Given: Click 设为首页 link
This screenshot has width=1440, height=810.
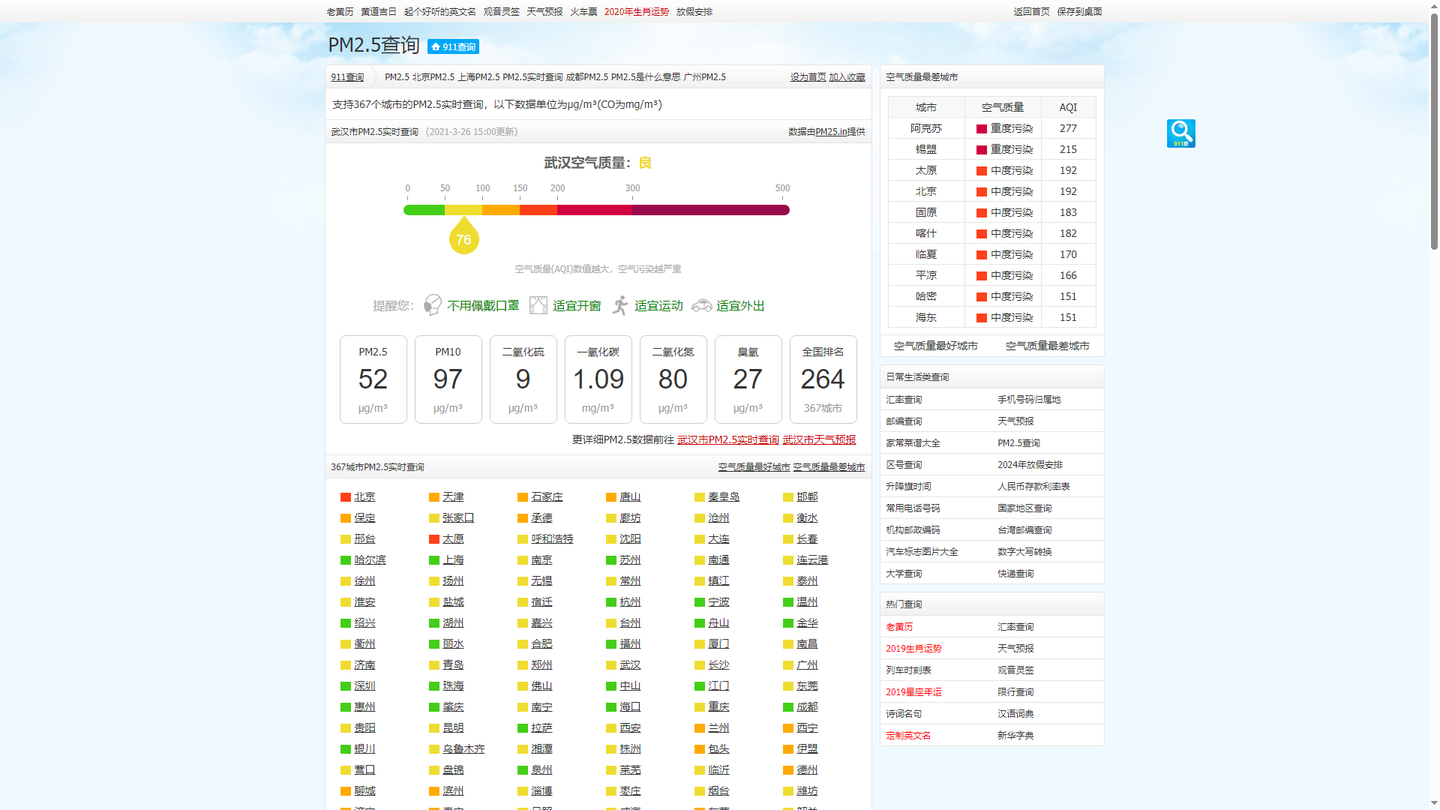Looking at the screenshot, I should pos(808,77).
